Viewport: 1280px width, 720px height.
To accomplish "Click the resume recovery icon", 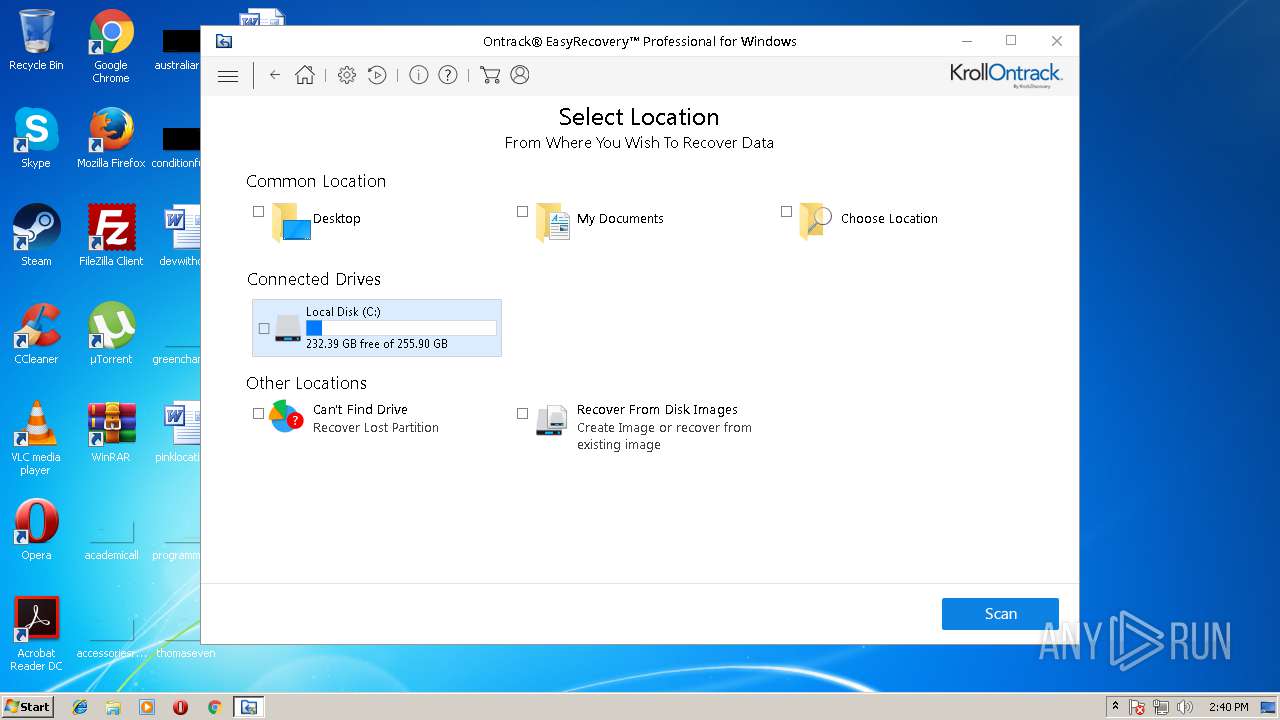I will click(x=377, y=75).
